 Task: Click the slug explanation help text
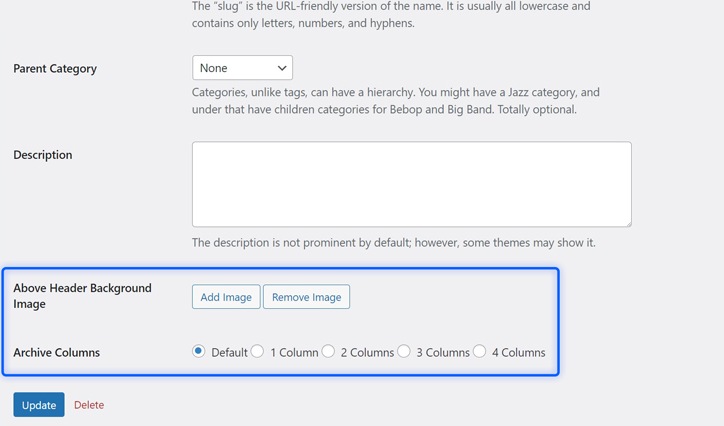[390, 15]
